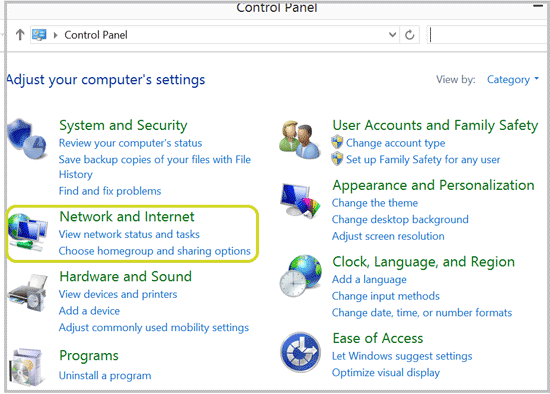This screenshot has width=550, height=394.
Task: Click Change account type link
Action: pyautogui.click(x=395, y=143)
